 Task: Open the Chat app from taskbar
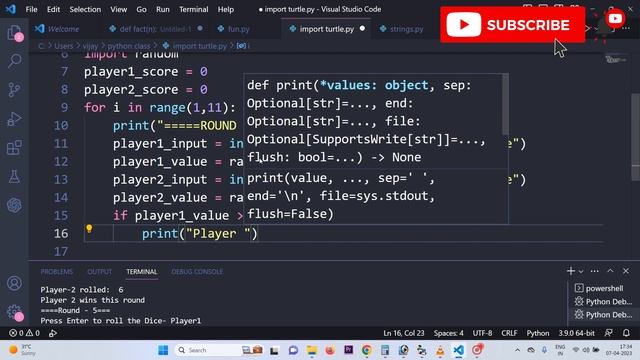click(x=293, y=350)
